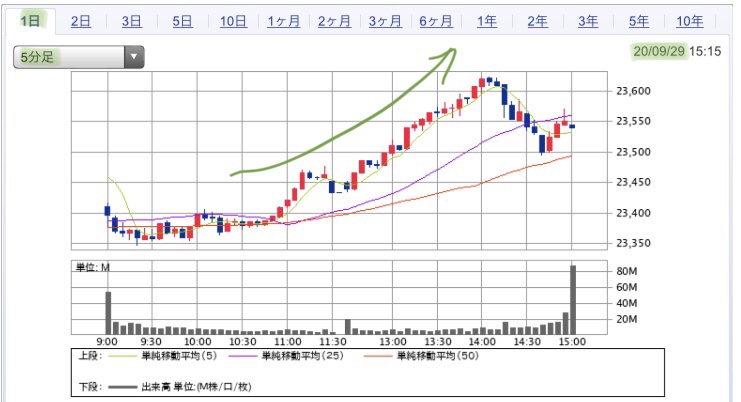
Task: Click the 10:30 time axis label
Action: click(x=242, y=342)
